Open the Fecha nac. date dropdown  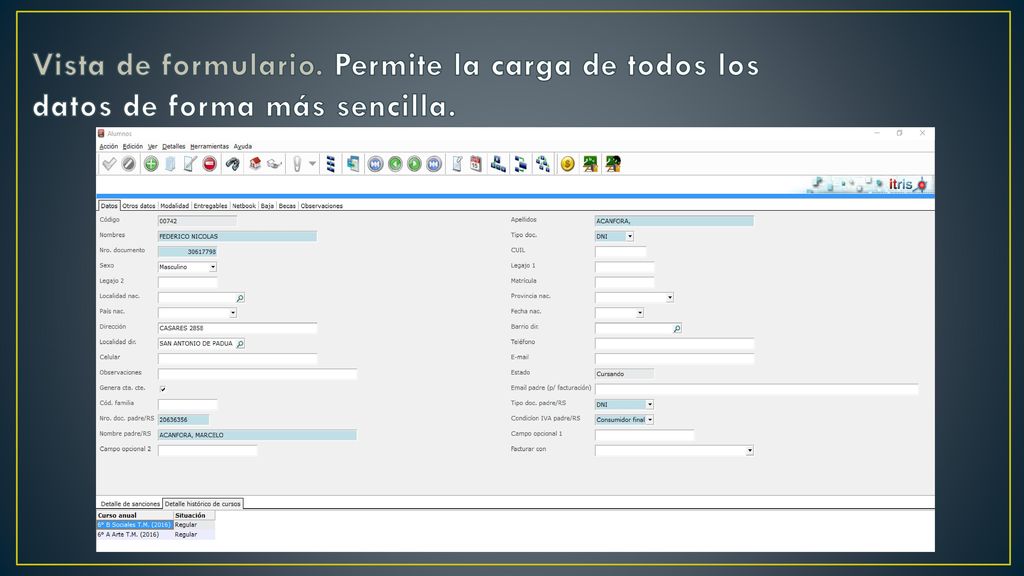click(x=640, y=313)
